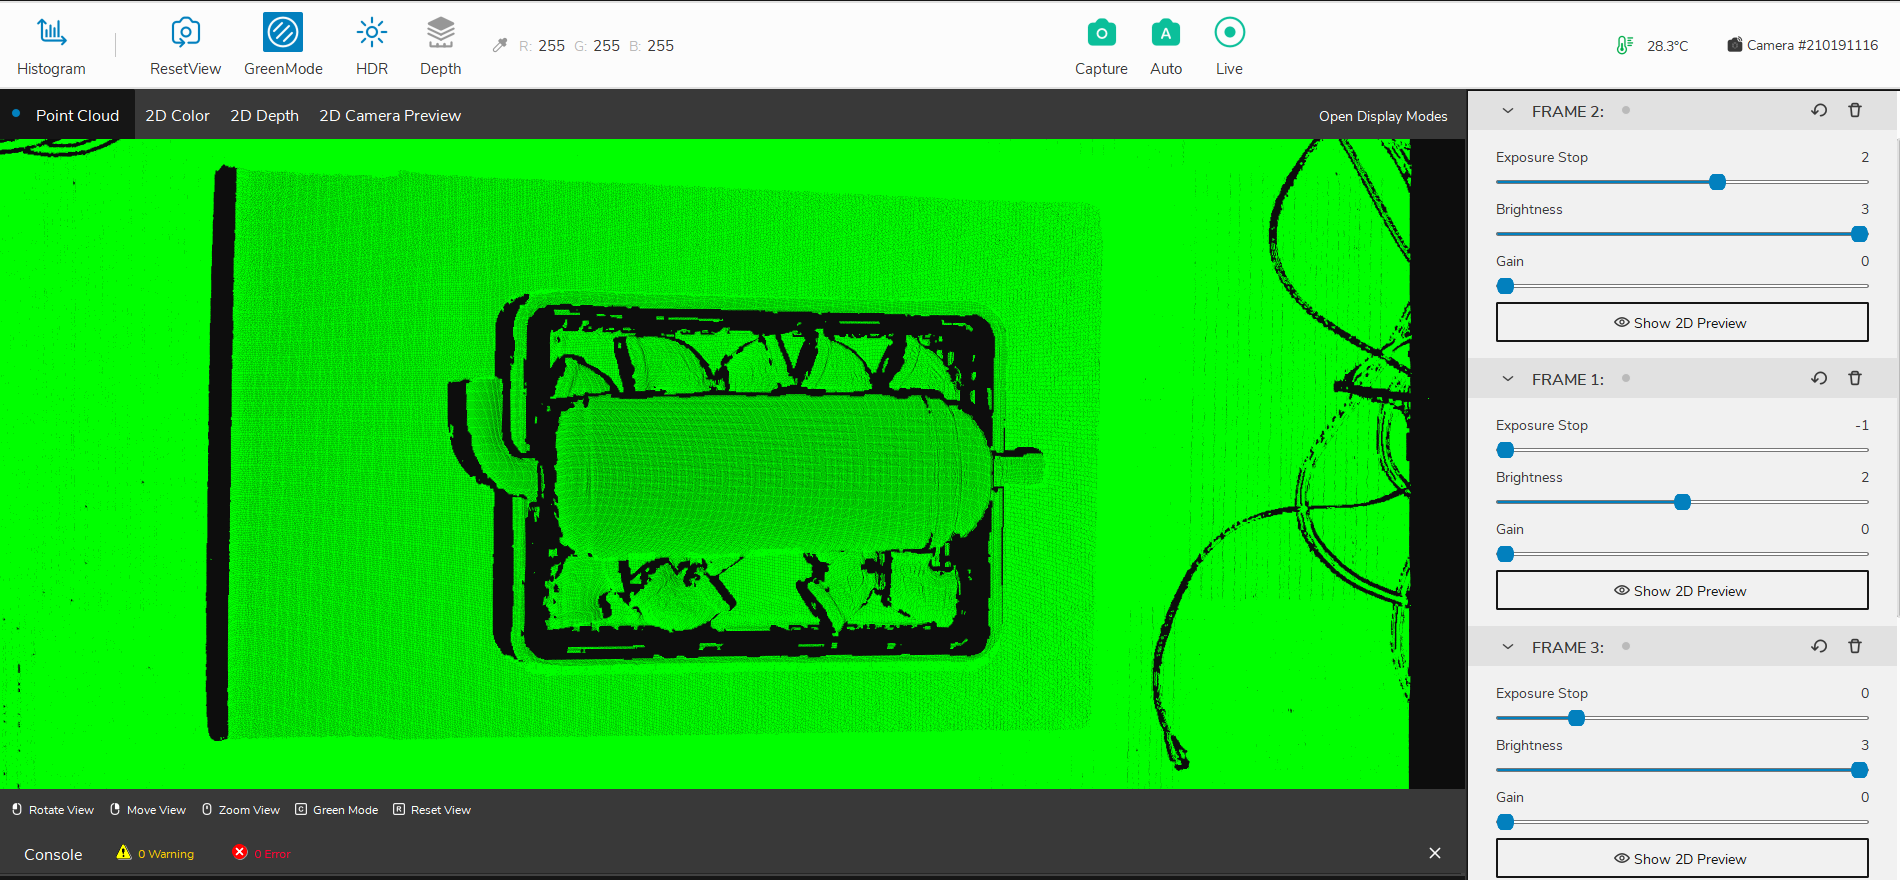Switch to the 2D Color tab

point(177,116)
